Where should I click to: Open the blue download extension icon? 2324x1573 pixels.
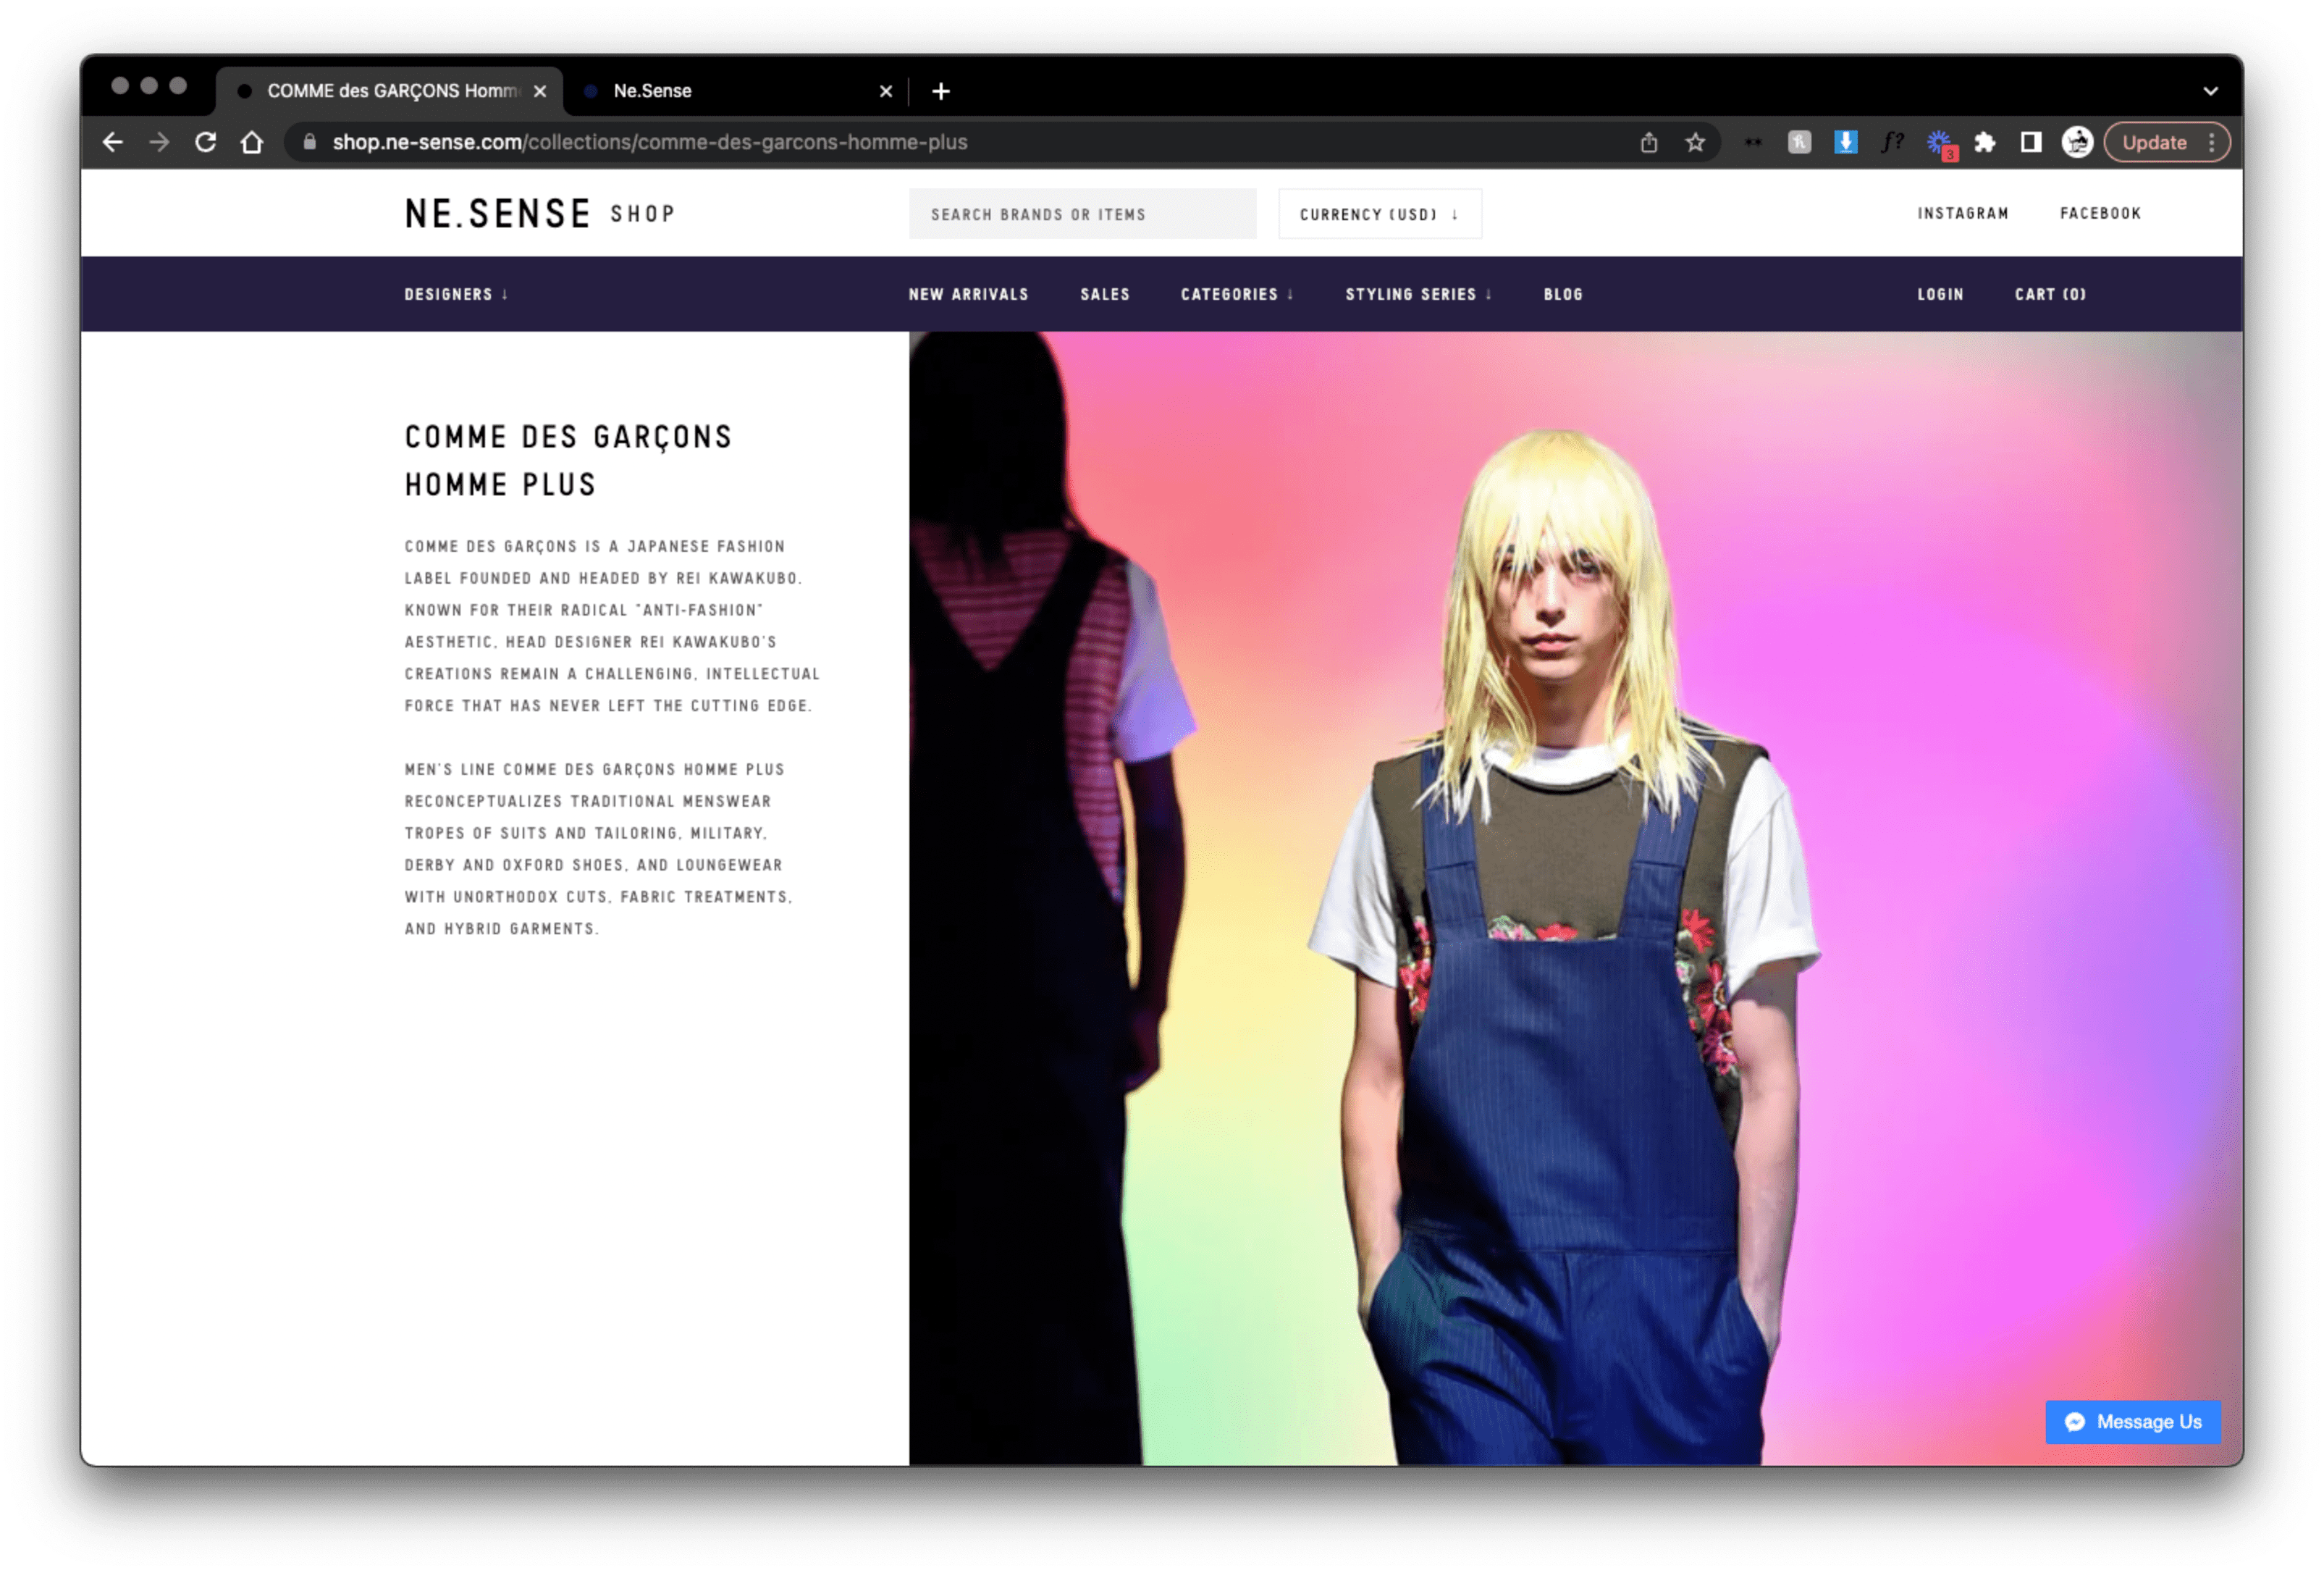[1846, 142]
